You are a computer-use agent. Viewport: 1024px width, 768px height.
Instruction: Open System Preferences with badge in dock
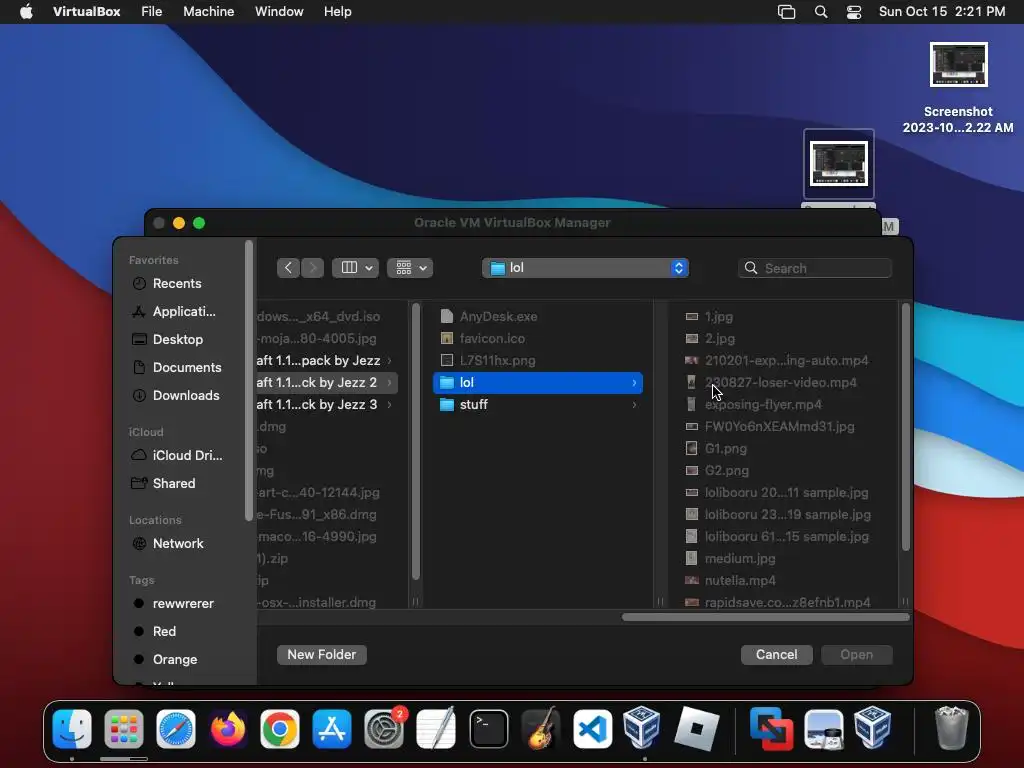(x=384, y=729)
